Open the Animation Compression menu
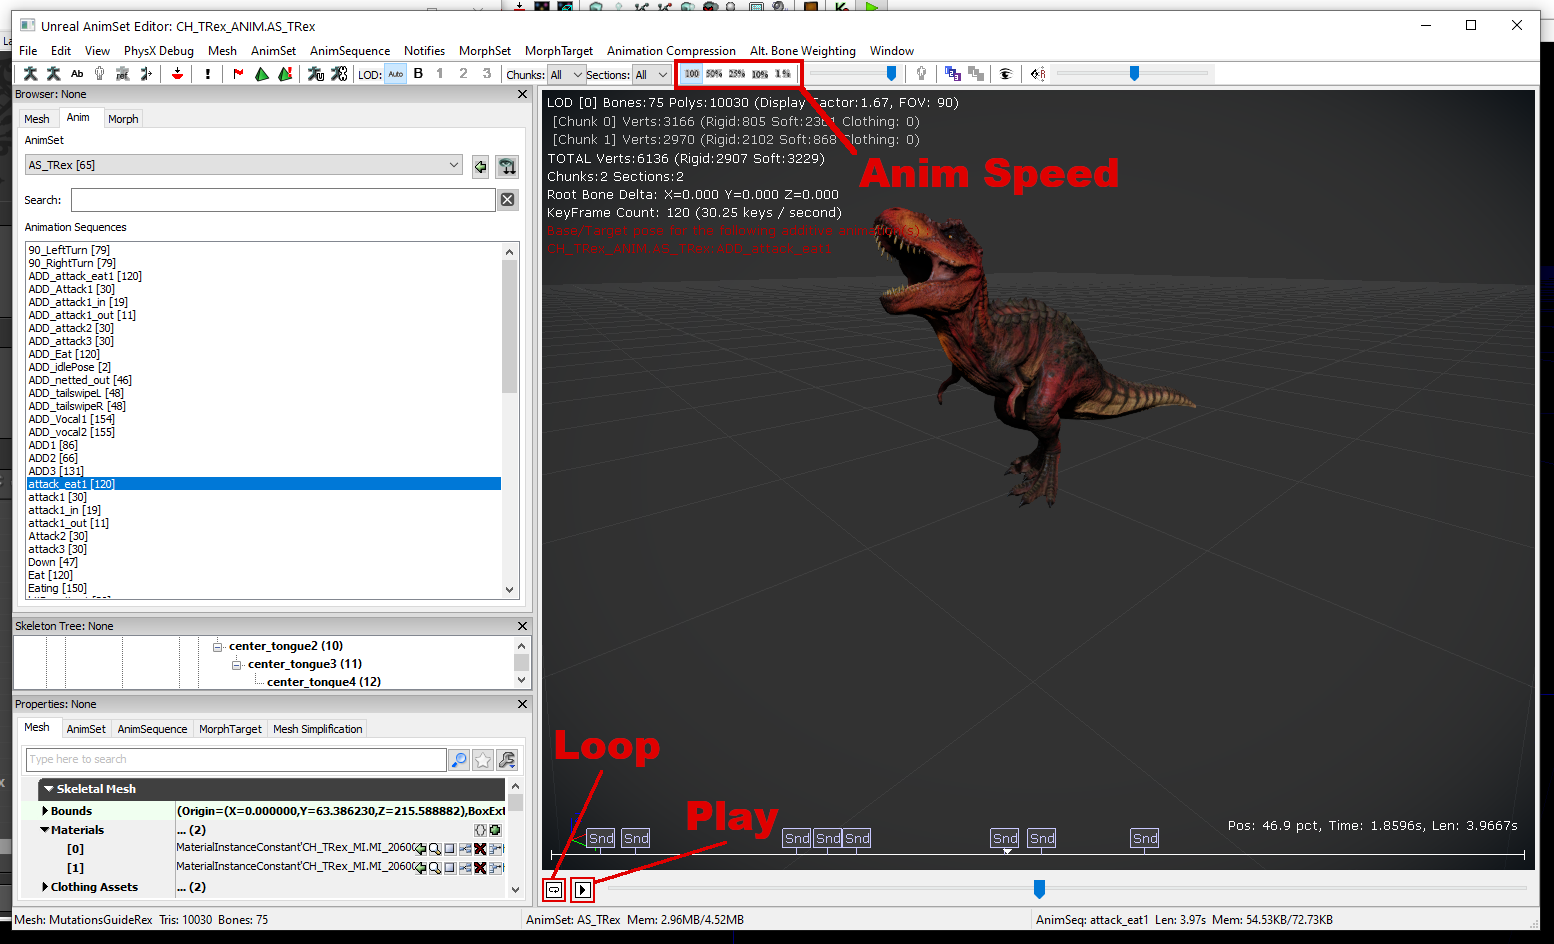1554x944 pixels. coord(671,51)
